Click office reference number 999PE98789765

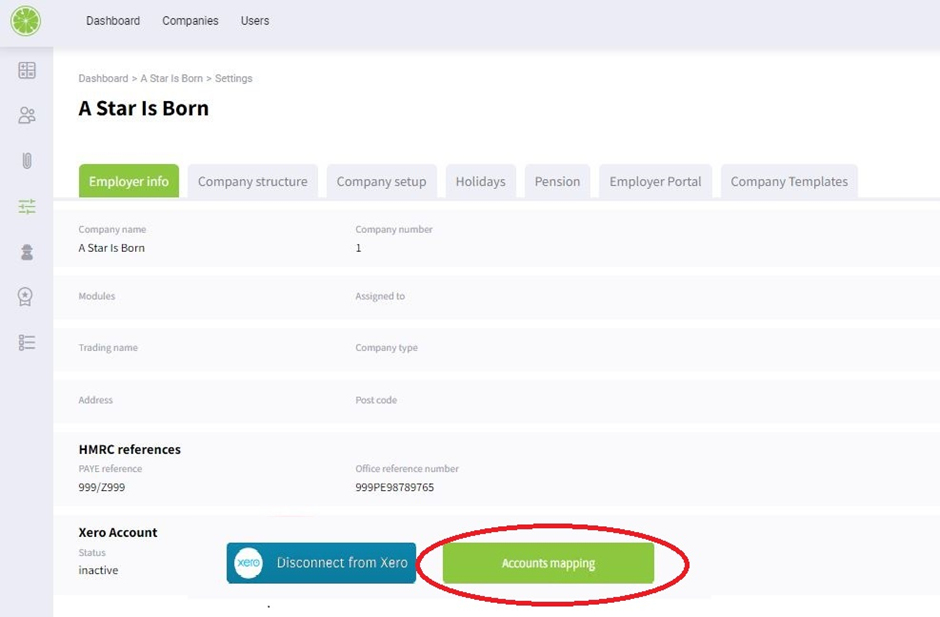point(394,487)
